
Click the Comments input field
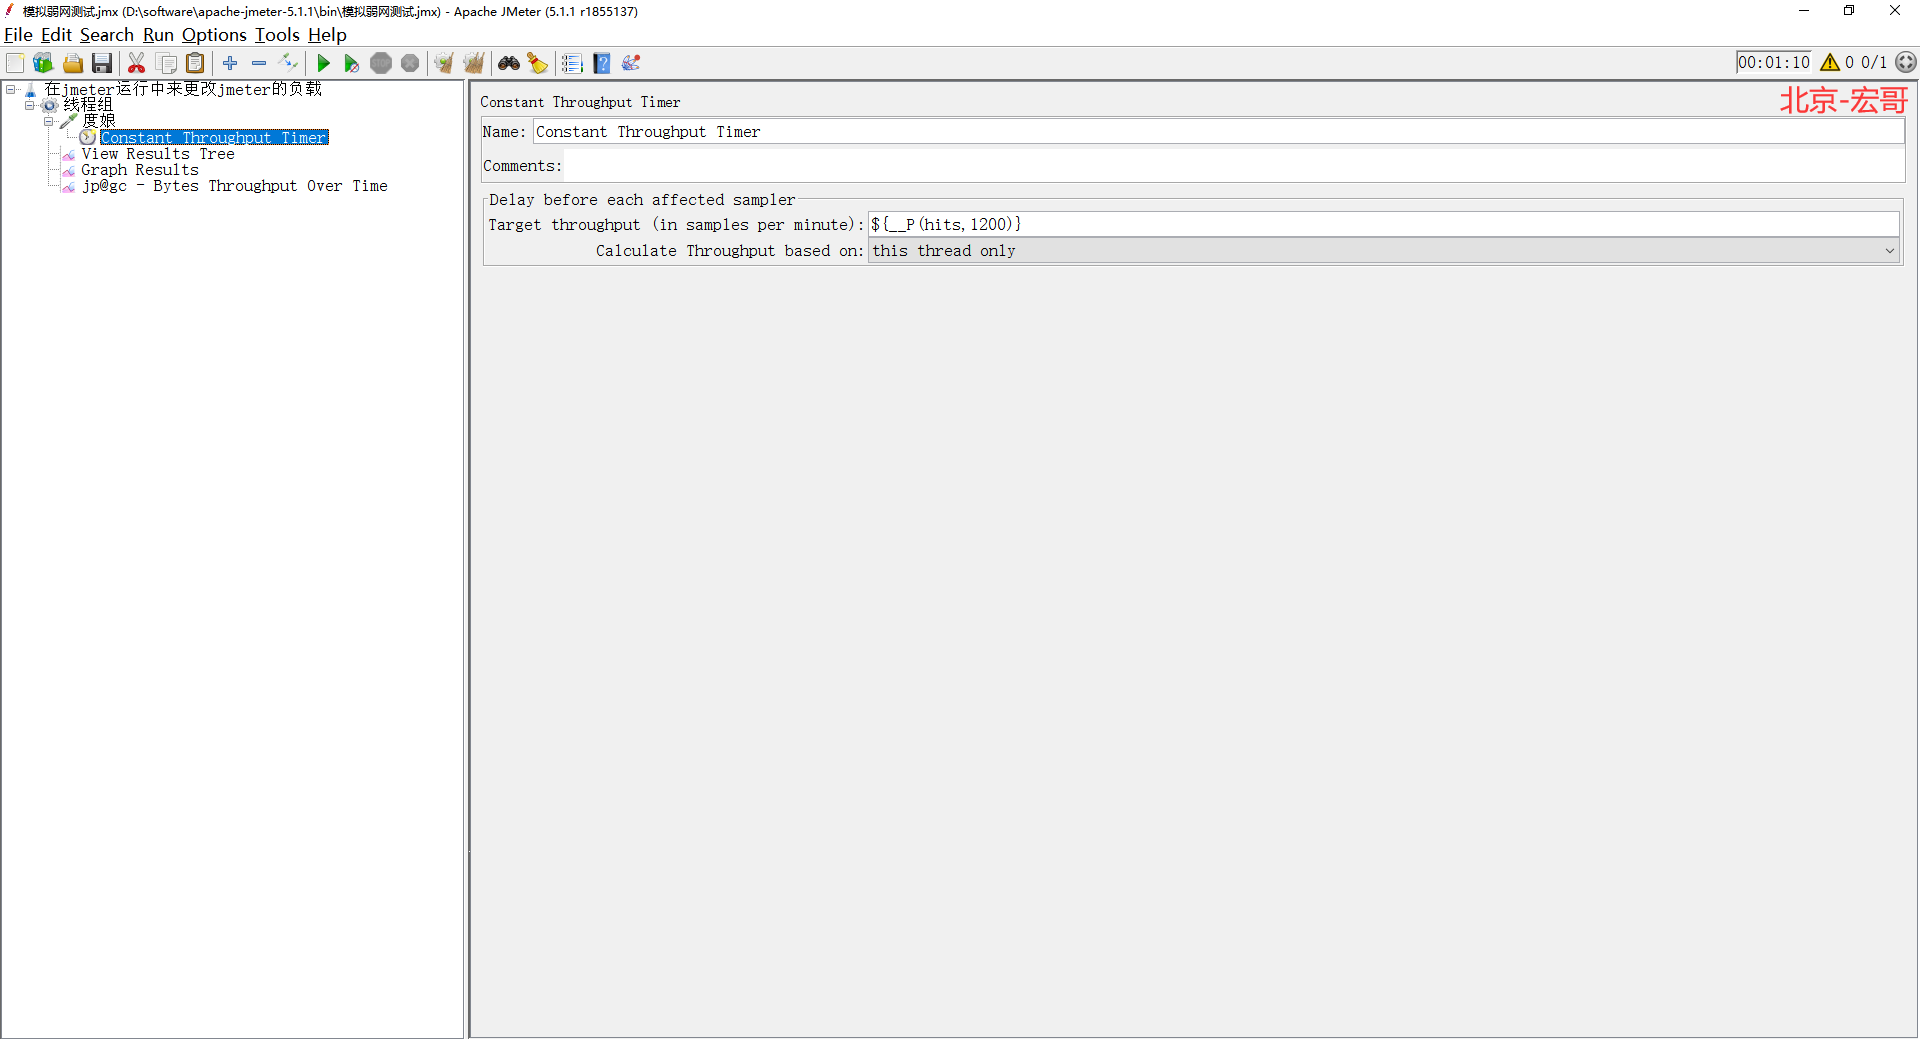(x=1234, y=166)
